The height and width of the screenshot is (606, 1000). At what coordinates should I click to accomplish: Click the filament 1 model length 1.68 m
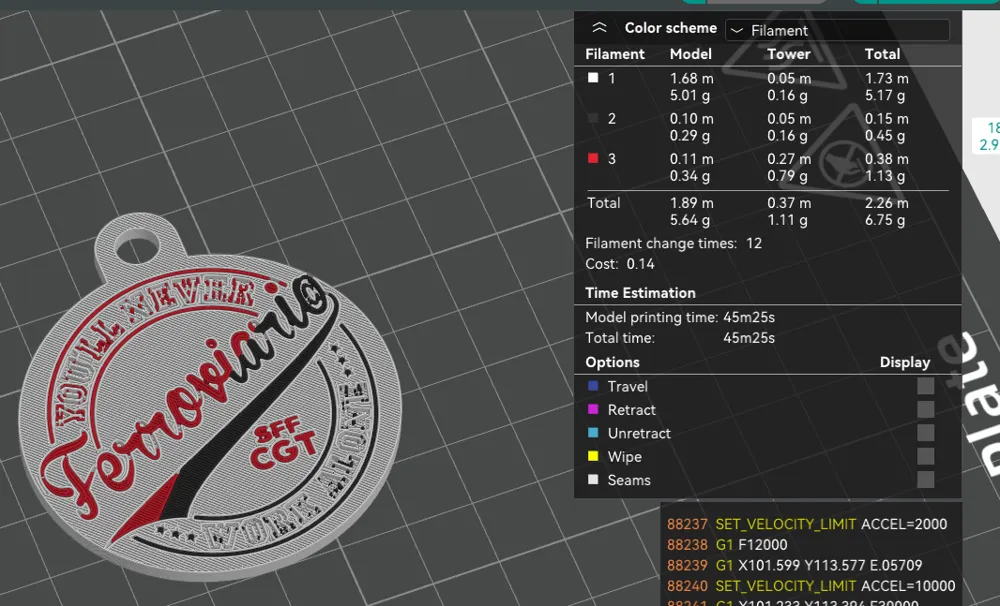[691, 78]
